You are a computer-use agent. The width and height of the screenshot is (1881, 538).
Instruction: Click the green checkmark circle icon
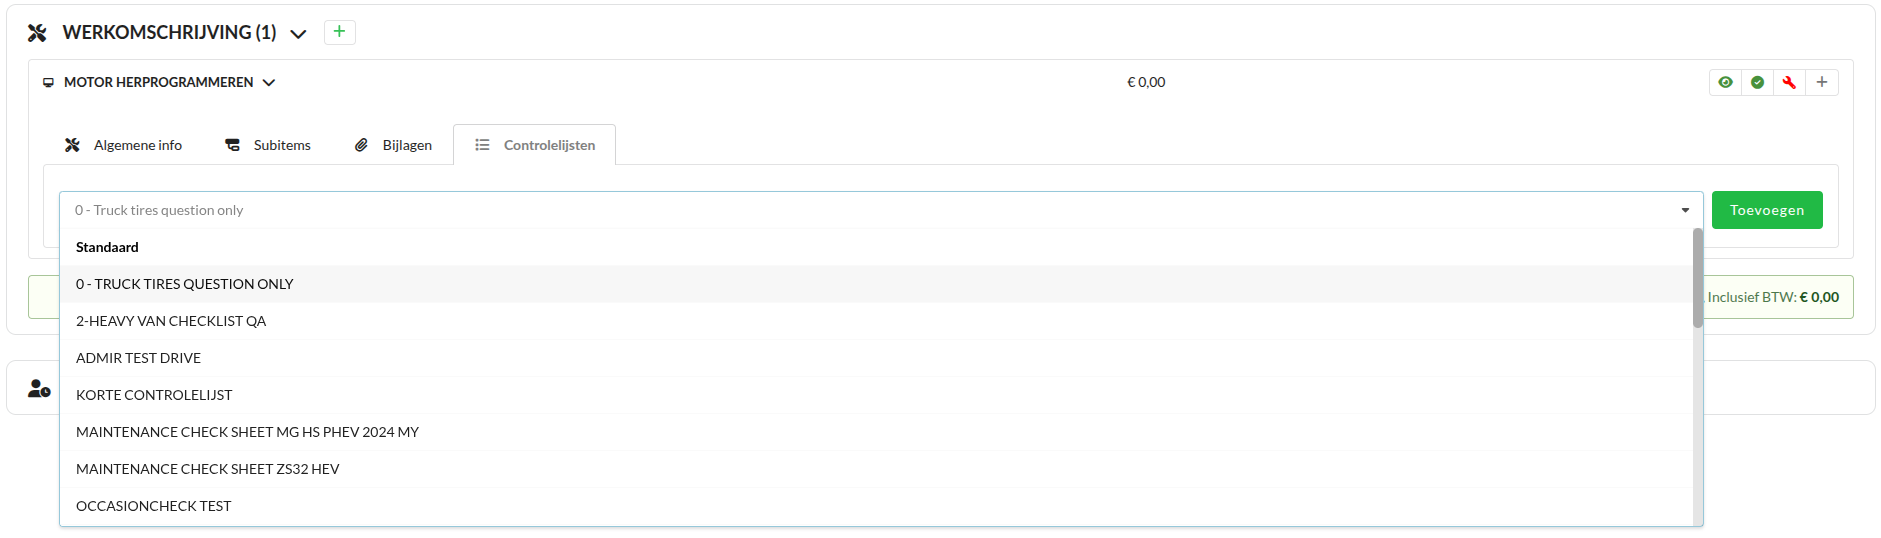(x=1757, y=82)
